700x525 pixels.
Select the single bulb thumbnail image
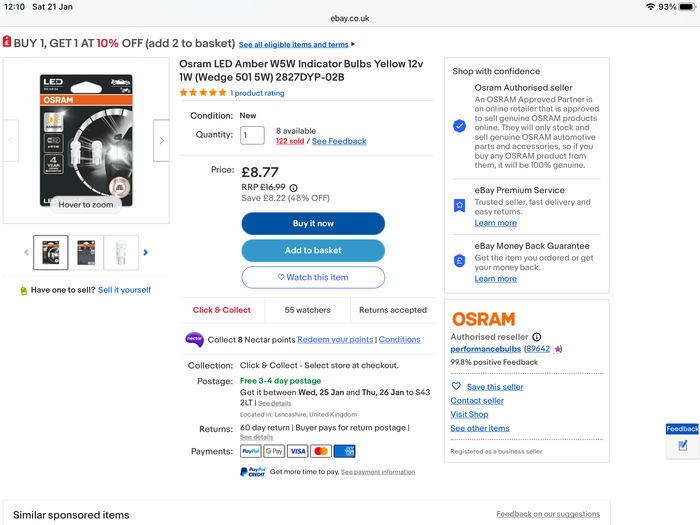coord(121,253)
